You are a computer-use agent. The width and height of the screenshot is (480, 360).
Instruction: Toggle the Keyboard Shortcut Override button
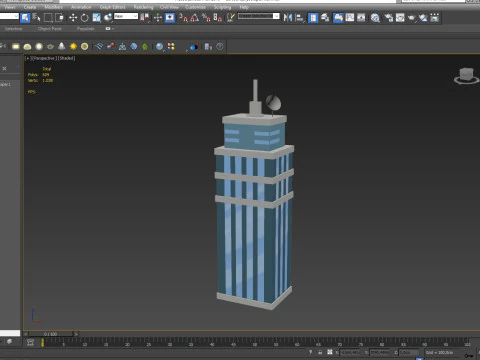pyautogui.click(x=170, y=17)
